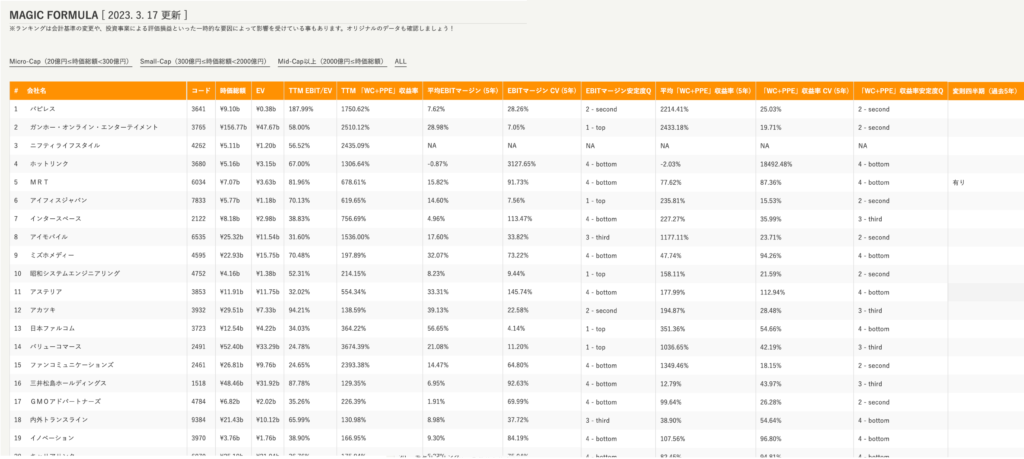Click stock code 6034
This screenshot has height=459, width=1024.
point(199,182)
